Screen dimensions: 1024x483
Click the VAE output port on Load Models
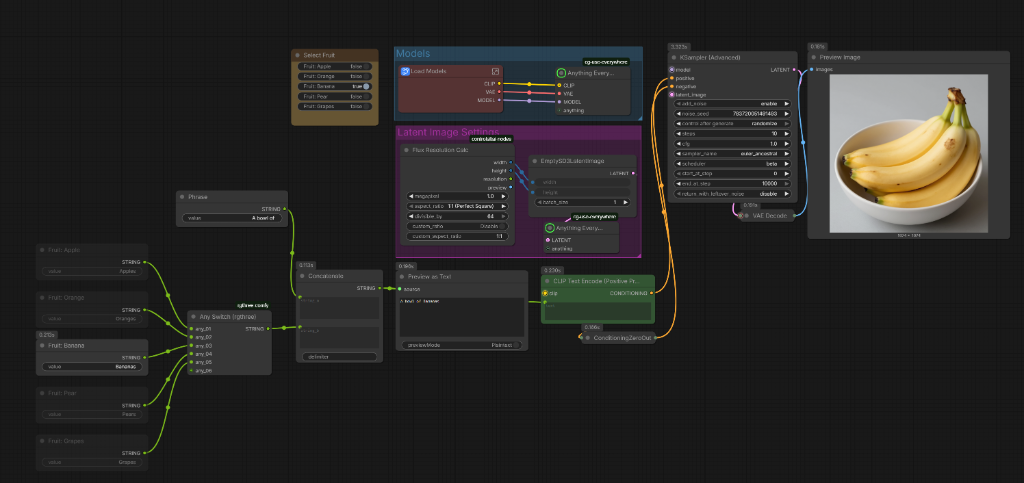point(500,92)
